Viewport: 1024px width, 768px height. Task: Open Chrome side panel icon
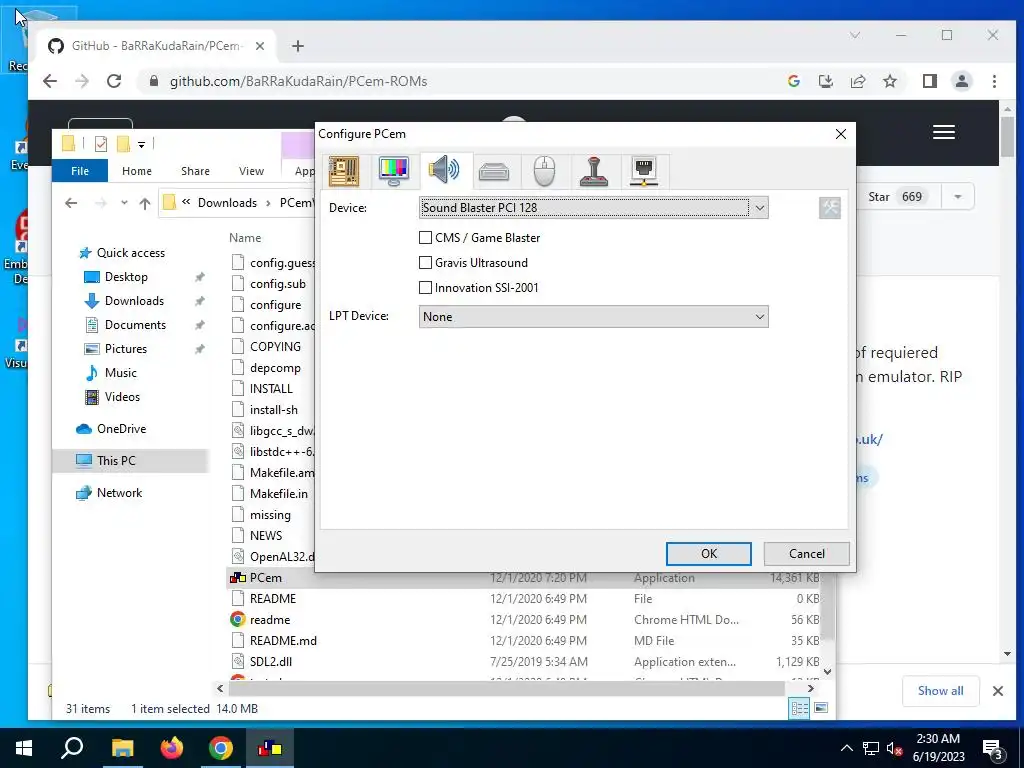(930, 81)
